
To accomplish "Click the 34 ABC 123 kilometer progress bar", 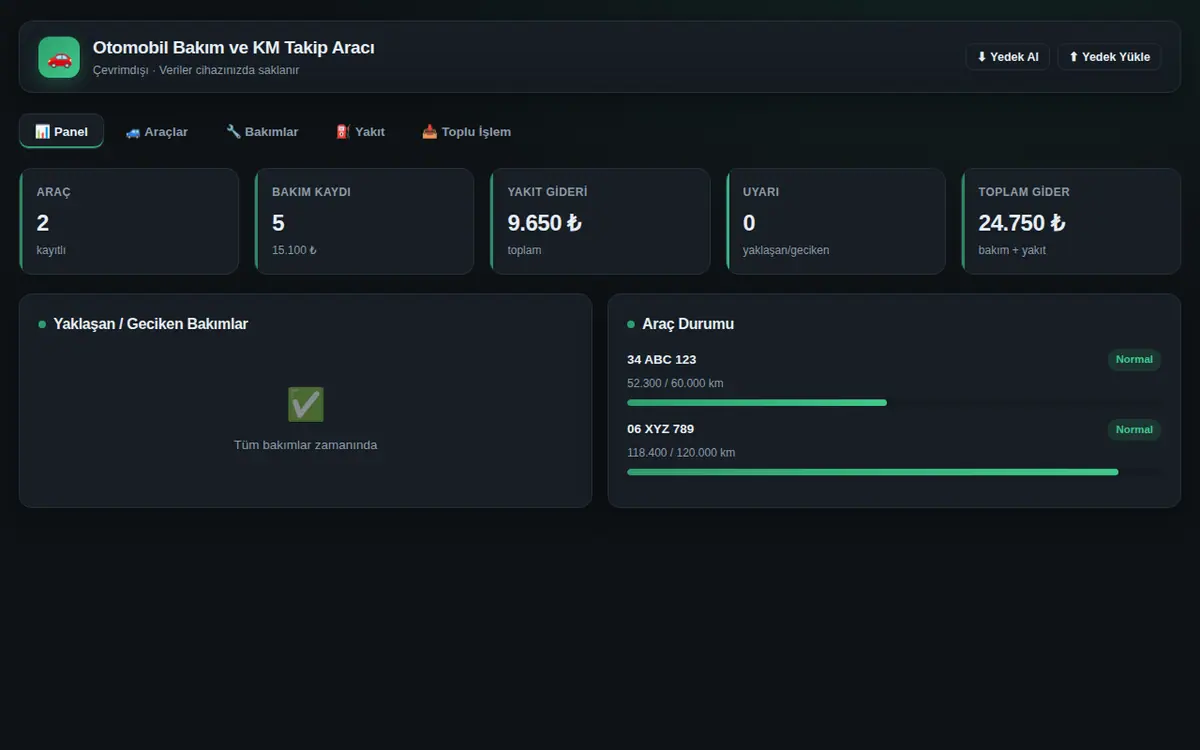I will (x=894, y=403).
